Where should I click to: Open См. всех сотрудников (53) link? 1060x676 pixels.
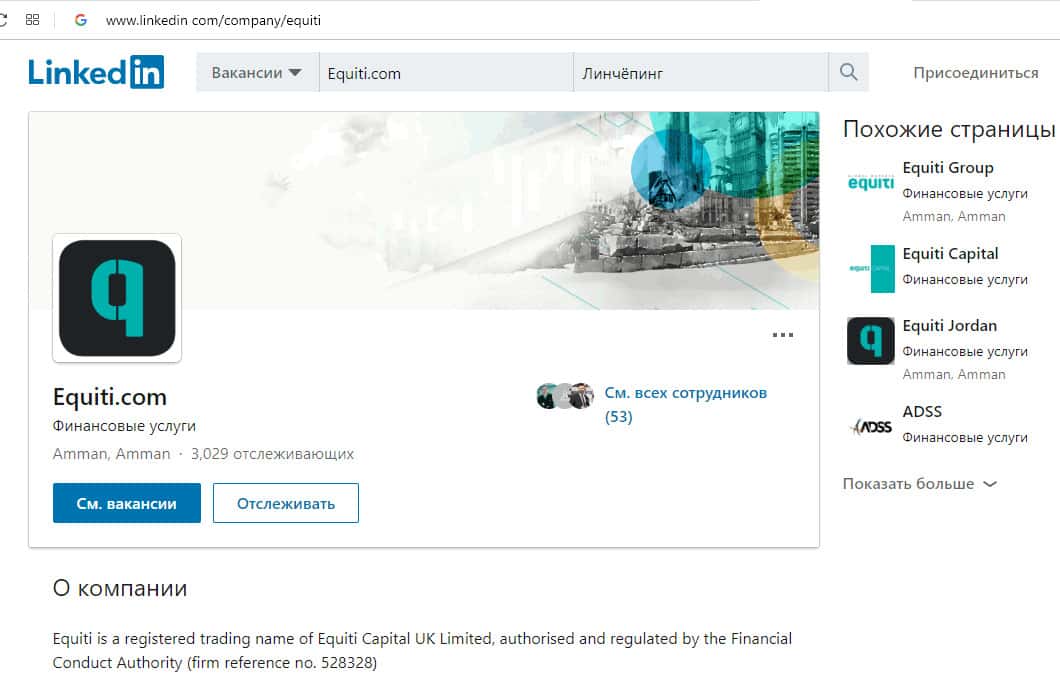click(685, 404)
